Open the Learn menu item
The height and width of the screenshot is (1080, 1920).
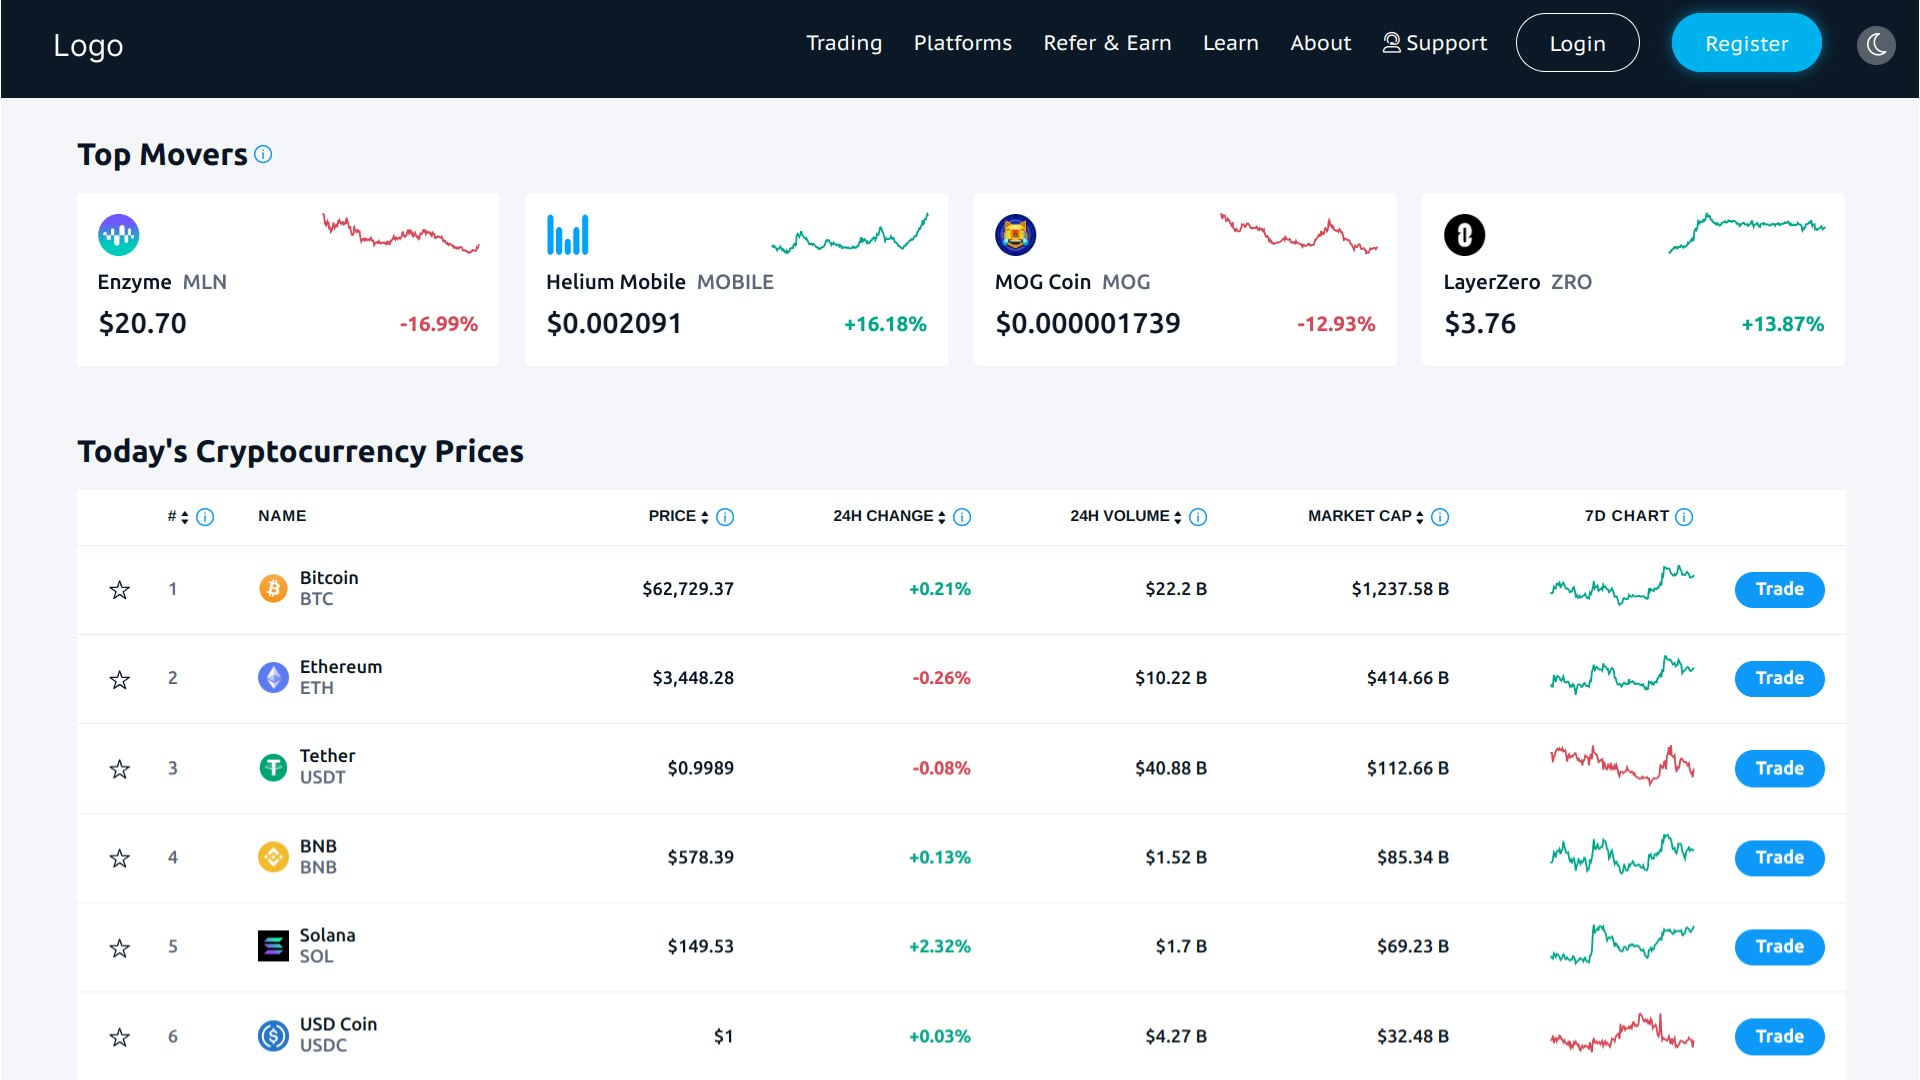click(x=1230, y=43)
